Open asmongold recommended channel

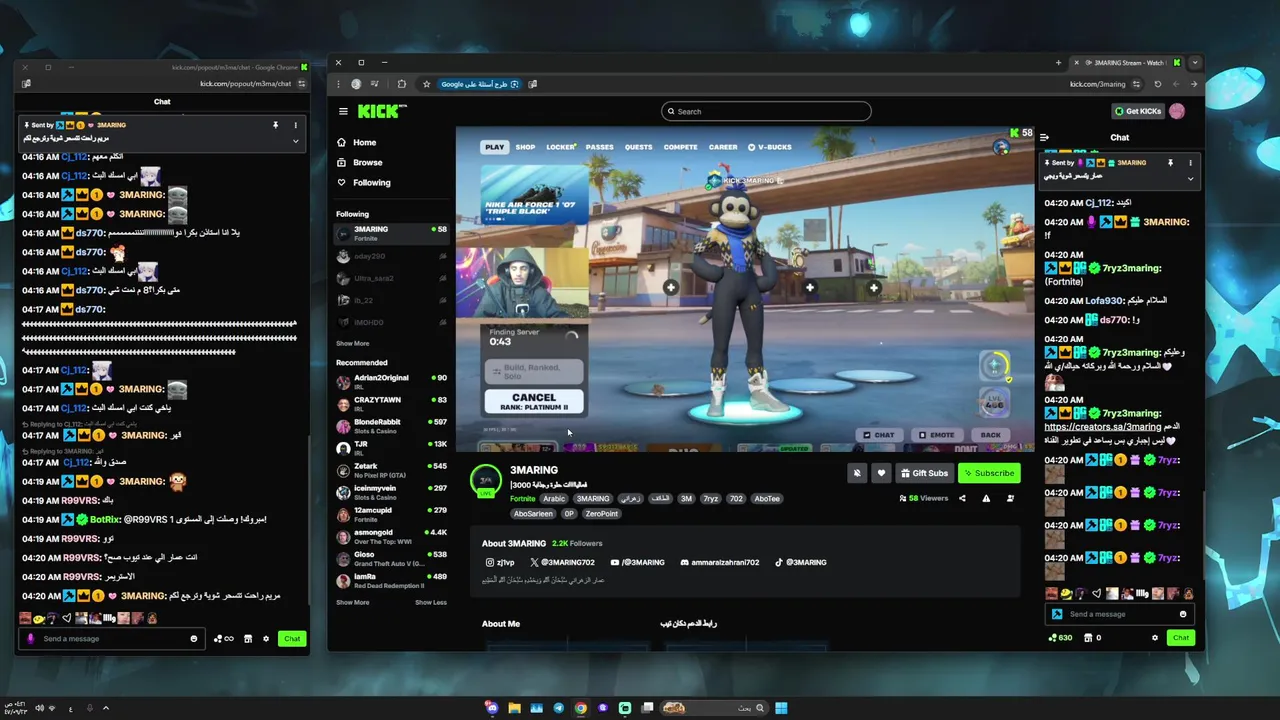[x=392, y=536]
